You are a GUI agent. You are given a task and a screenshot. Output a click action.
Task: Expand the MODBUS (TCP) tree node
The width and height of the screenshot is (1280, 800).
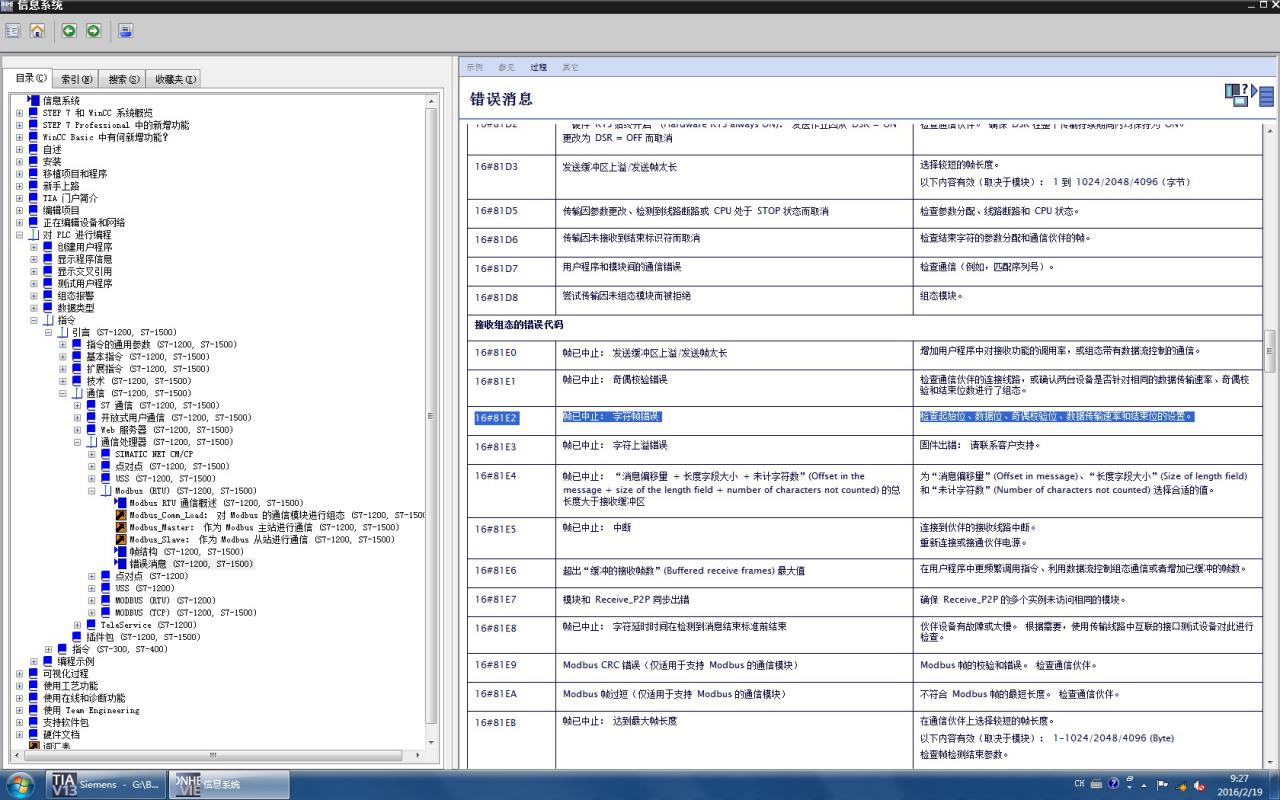click(91, 613)
